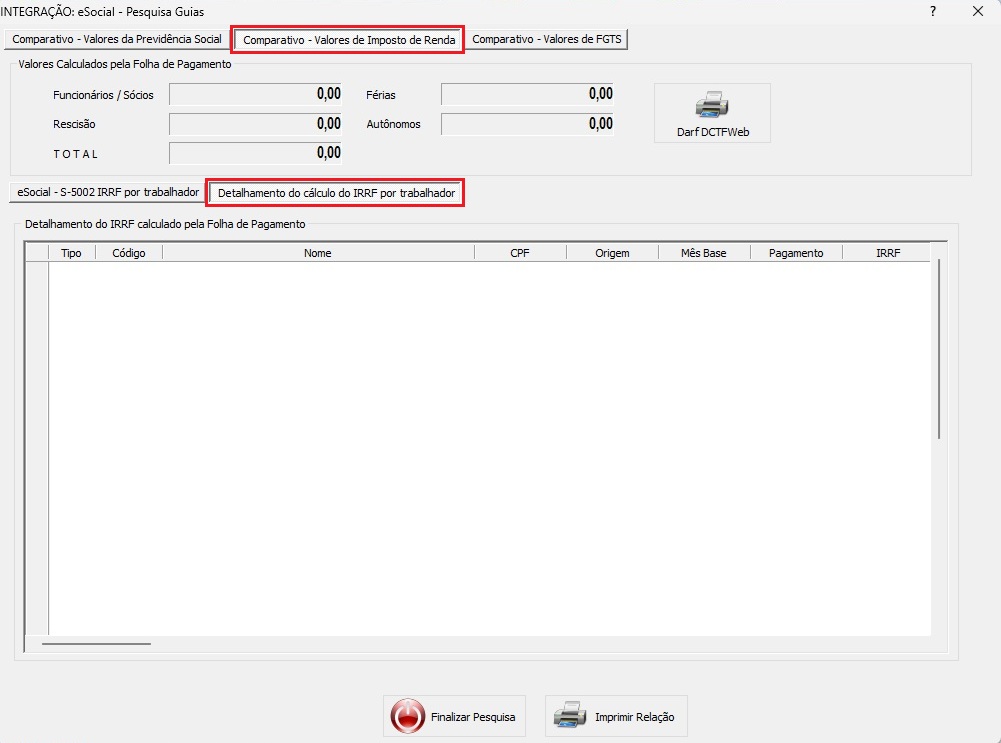Click the CPF column header
The width and height of the screenshot is (1001, 743).
click(520, 253)
